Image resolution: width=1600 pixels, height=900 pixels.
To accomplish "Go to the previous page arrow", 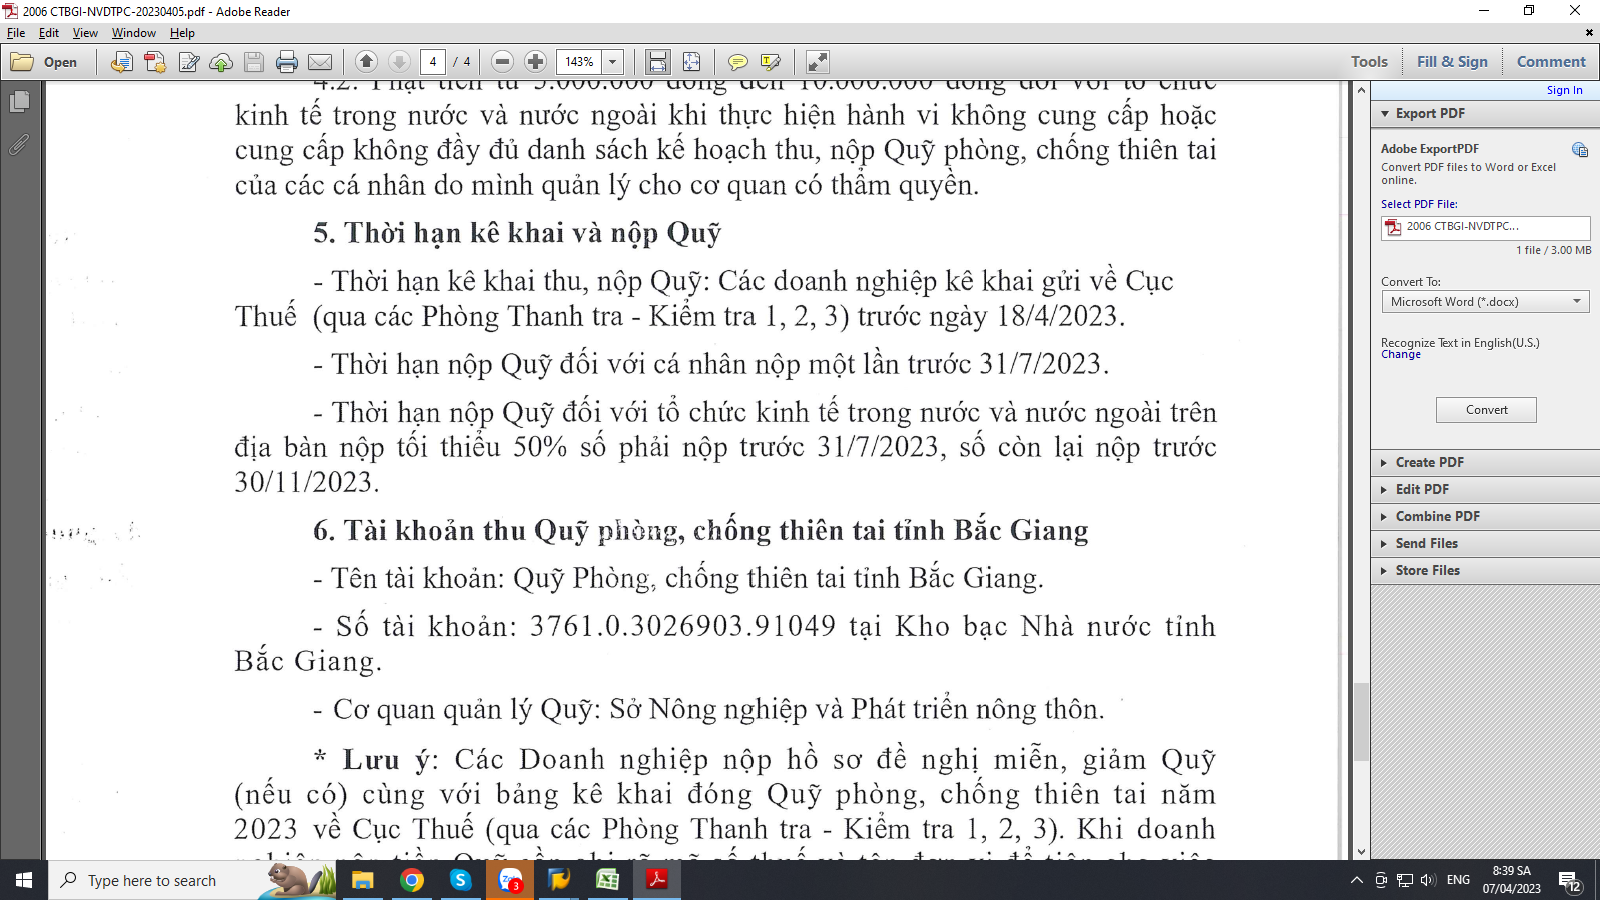I will tap(366, 62).
